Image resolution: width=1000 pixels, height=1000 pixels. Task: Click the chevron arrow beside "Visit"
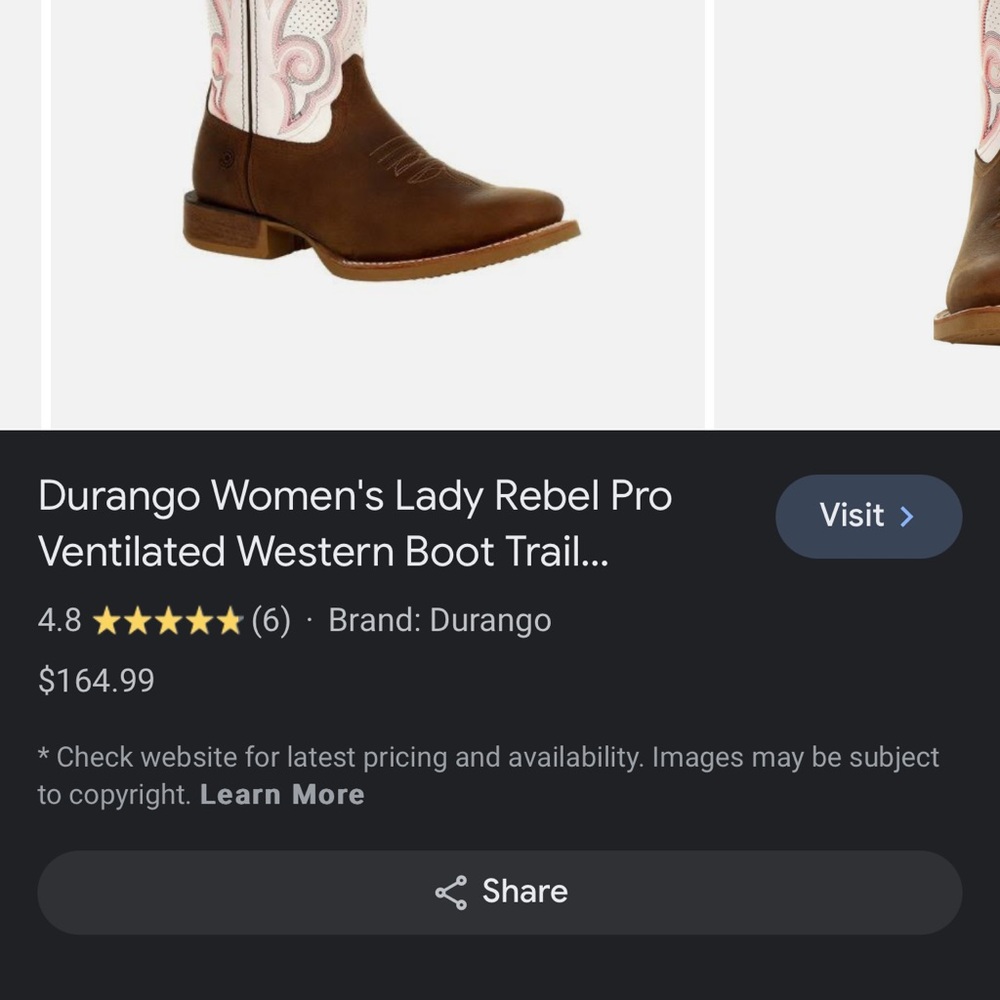[x=907, y=516]
